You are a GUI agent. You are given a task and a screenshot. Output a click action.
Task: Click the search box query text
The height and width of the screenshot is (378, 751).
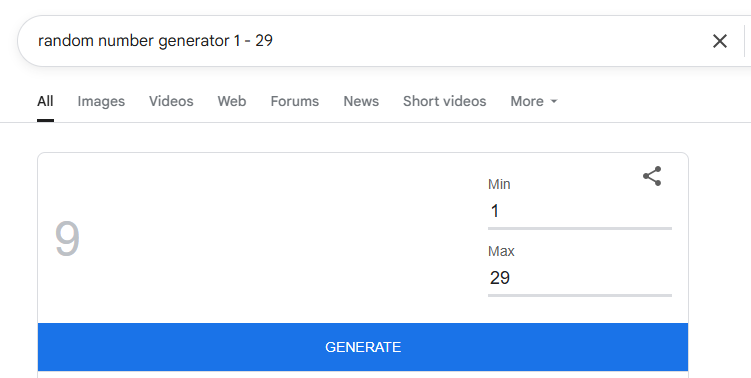point(155,41)
